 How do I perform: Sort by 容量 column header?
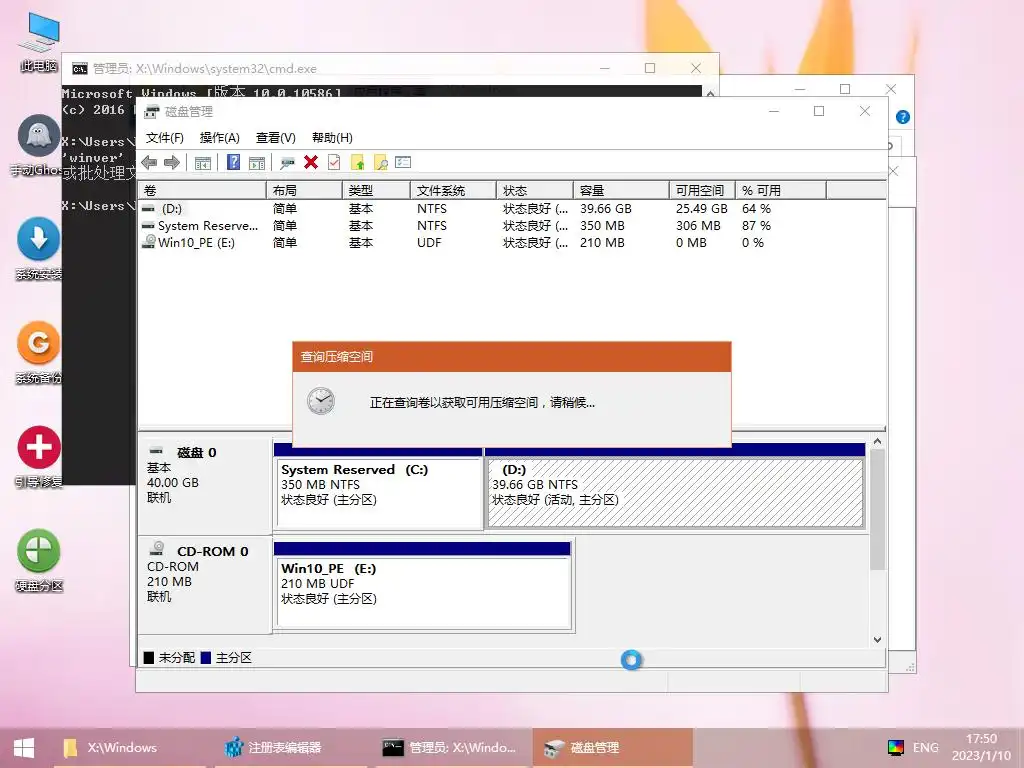621,190
